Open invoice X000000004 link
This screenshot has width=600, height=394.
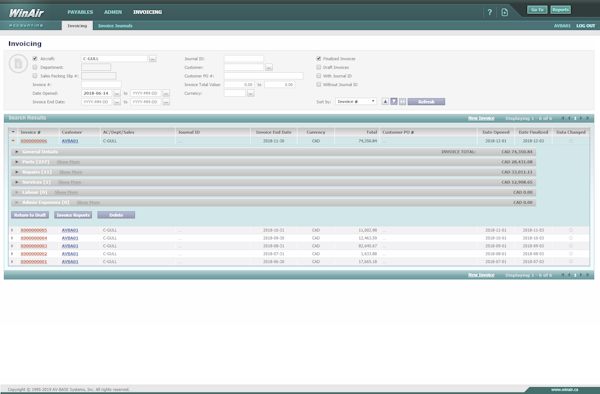click(x=34, y=238)
